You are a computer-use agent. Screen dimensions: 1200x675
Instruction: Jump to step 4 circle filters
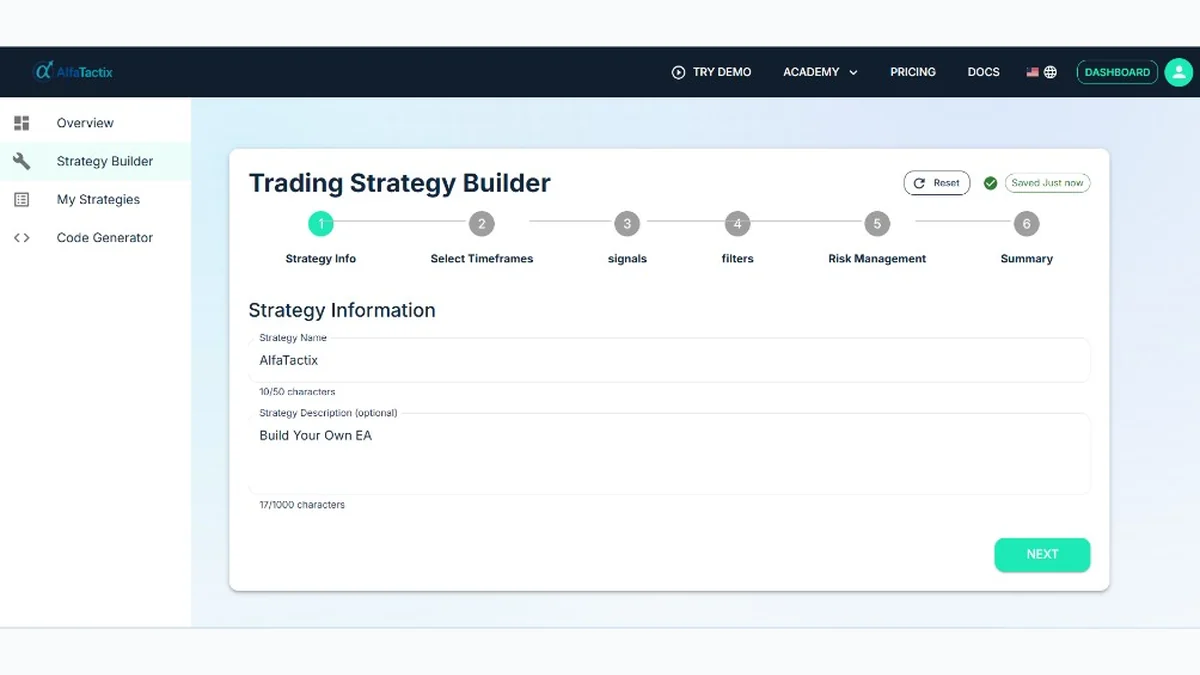(x=737, y=224)
